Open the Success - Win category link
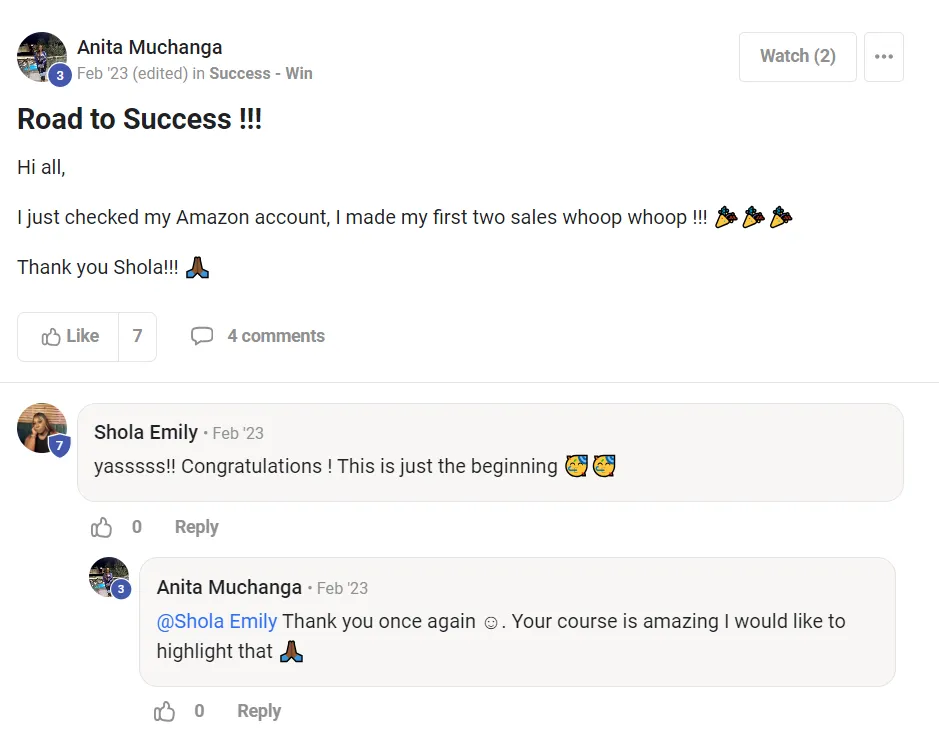Viewport: 939px width, 733px height. 261,73
